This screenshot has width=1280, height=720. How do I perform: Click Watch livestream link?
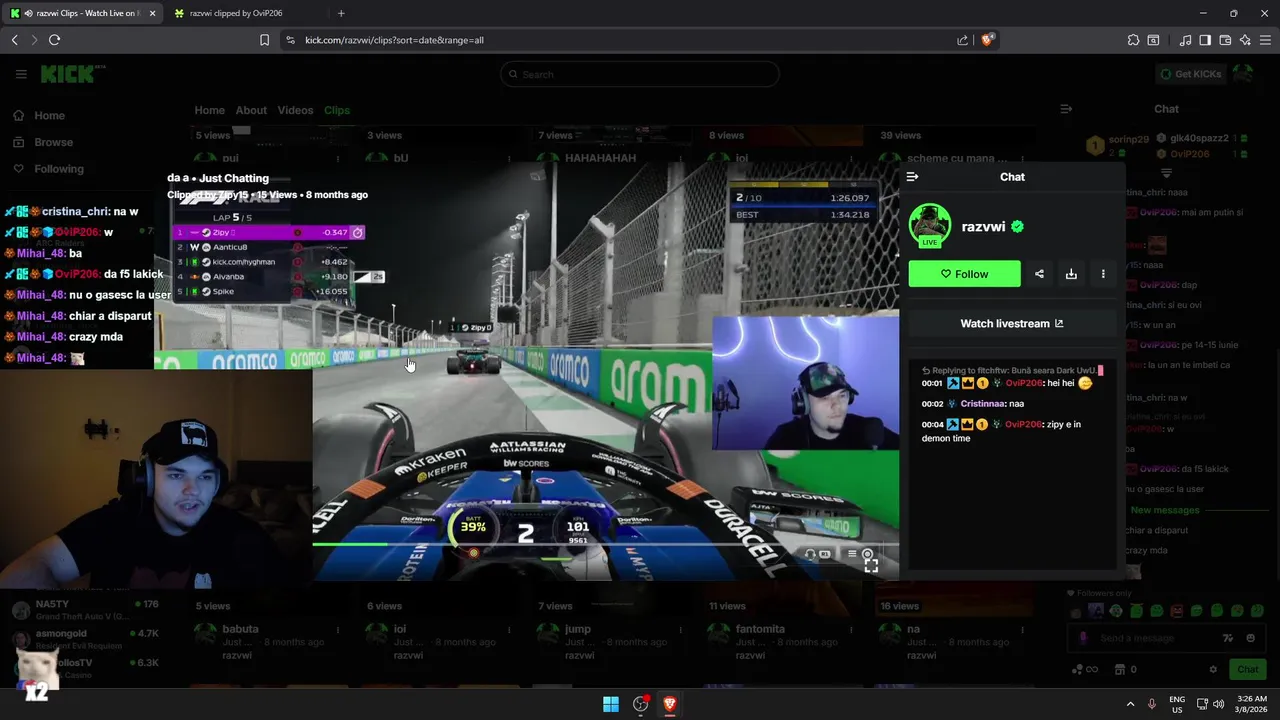tap(1012, 323)
